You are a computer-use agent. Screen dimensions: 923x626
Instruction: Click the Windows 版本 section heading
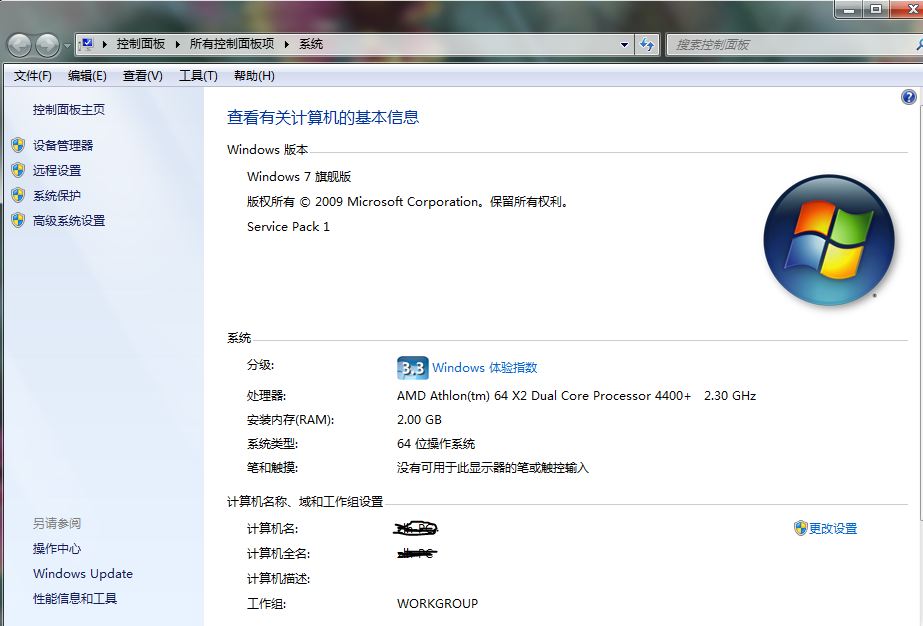[268, 150]
